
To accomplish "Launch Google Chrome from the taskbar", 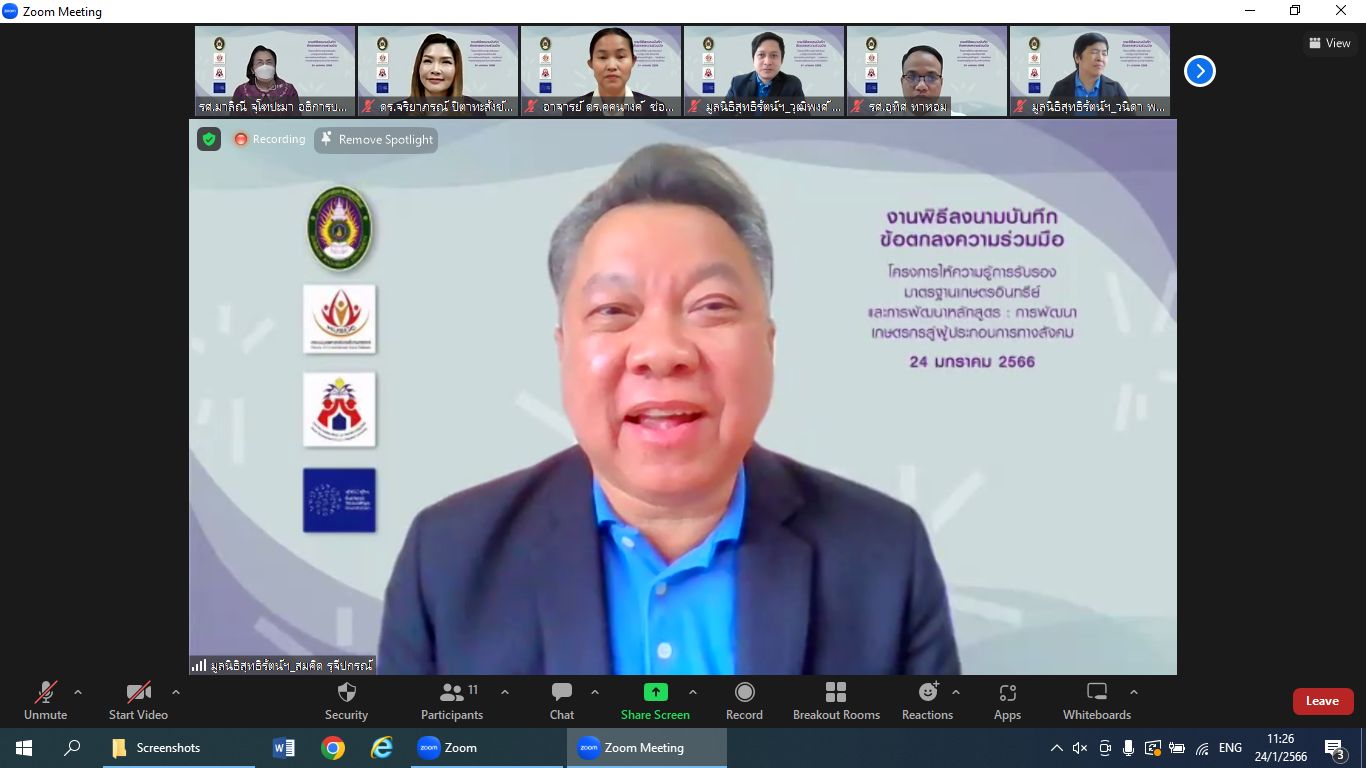I will [x=333, y=748].
